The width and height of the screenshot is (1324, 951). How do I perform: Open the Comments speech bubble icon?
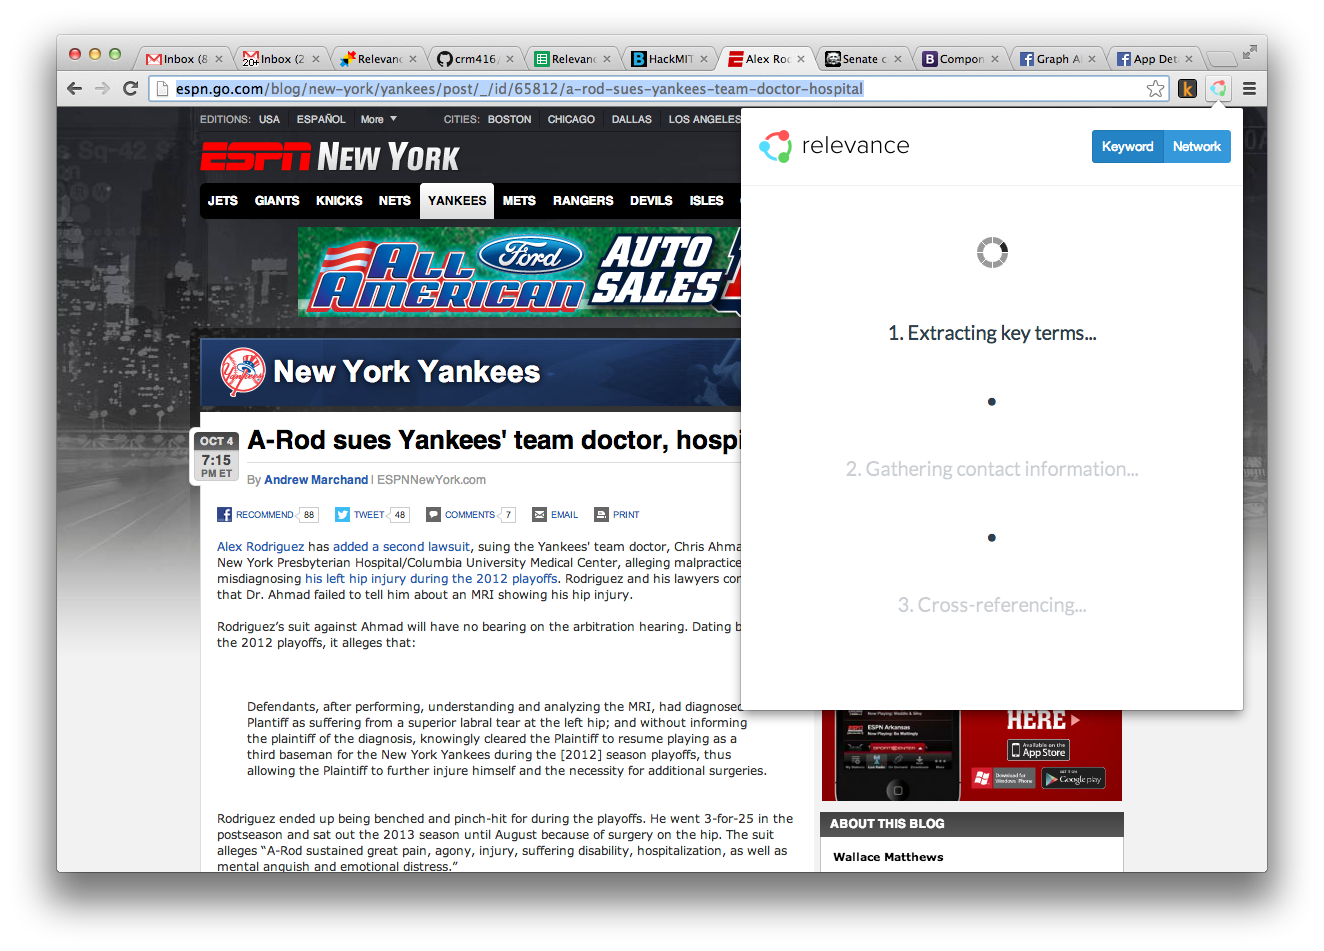point(433,515)
